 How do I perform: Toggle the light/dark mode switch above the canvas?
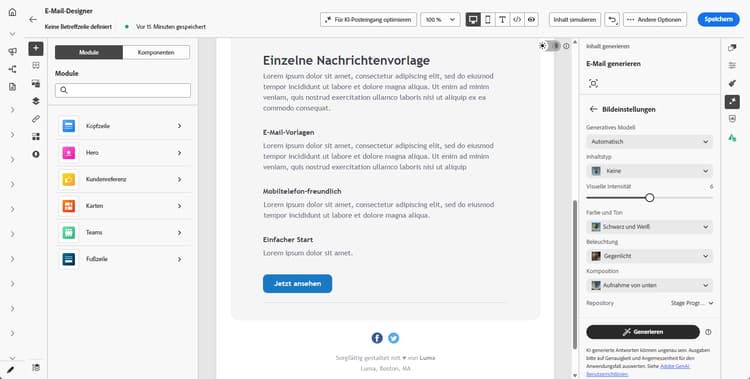click(549, 46)
